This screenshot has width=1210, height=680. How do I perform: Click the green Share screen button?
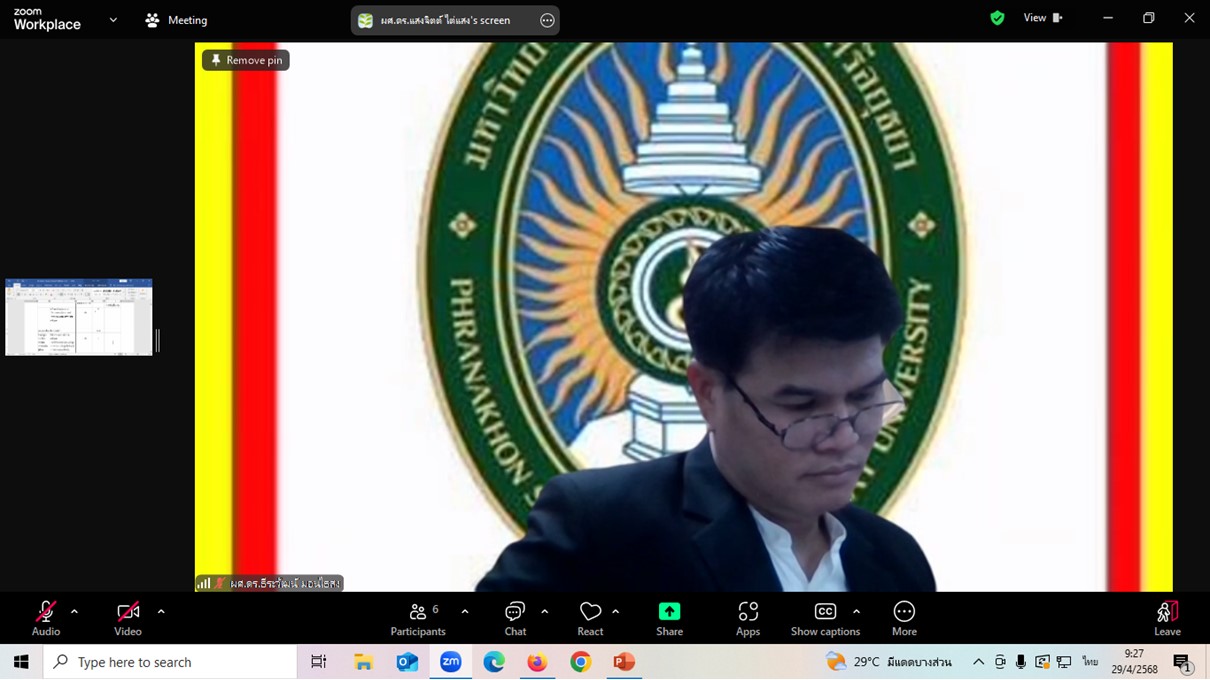point(669,619)
